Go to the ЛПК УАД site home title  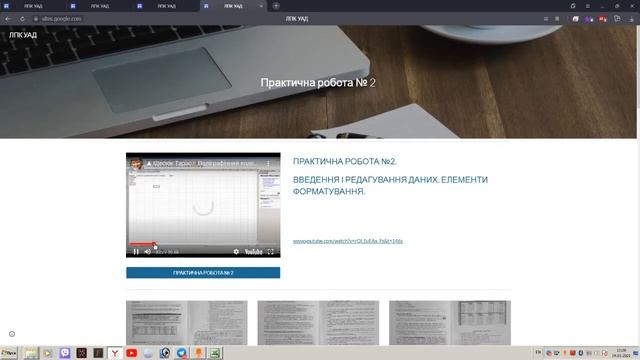(x=23, y=35)
